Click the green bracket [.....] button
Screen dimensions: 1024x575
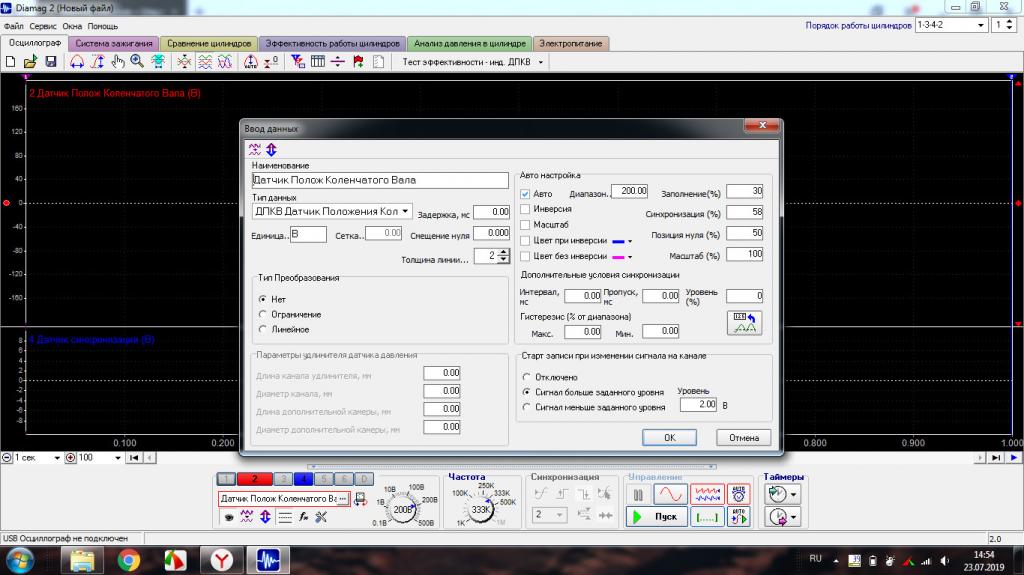(707, 517)
